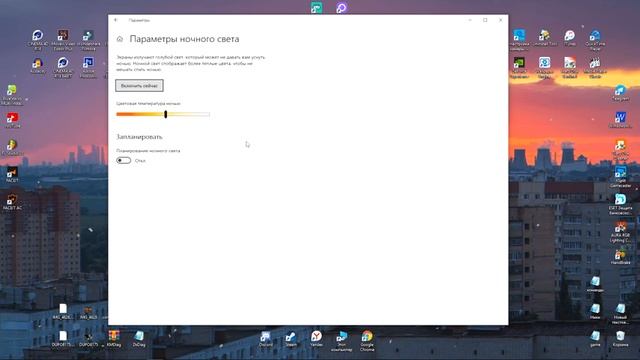The height and width of the screenshot is (360, 640).
Task: Select the FACEIT AC desktop shortcut
Action: click(x=12, y=202)
